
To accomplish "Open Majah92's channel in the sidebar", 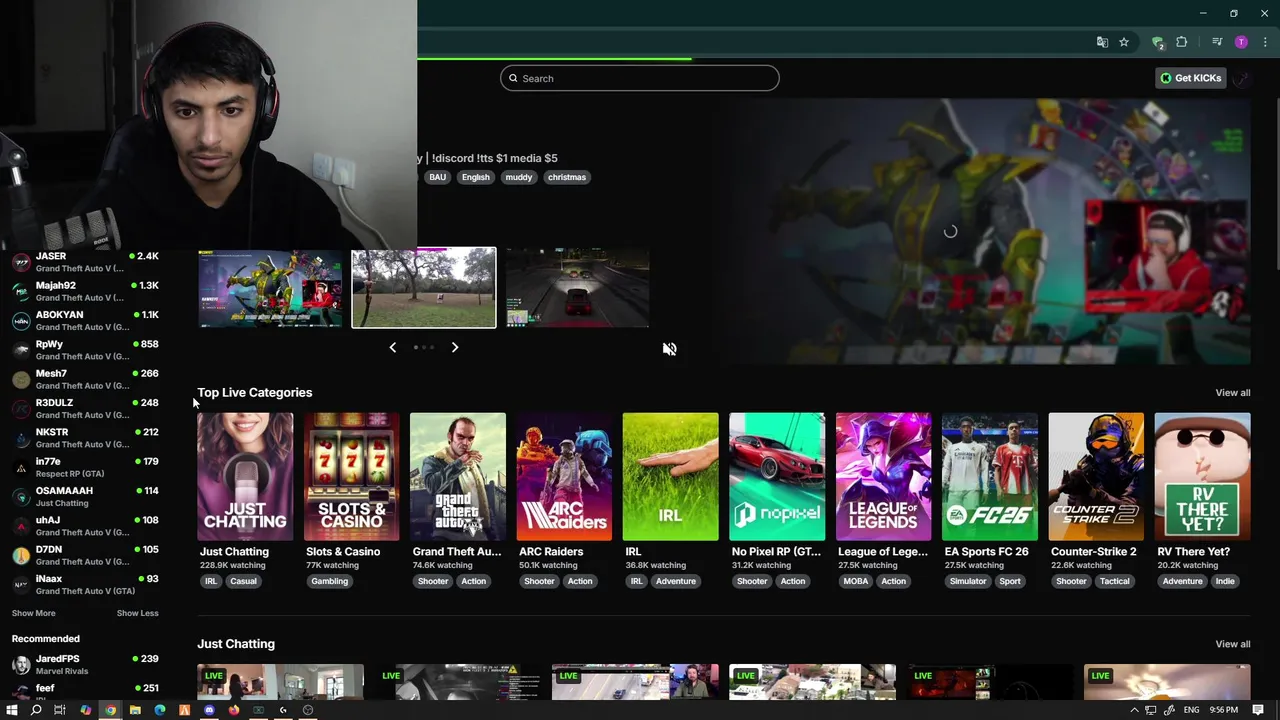I will coord(85,291).
